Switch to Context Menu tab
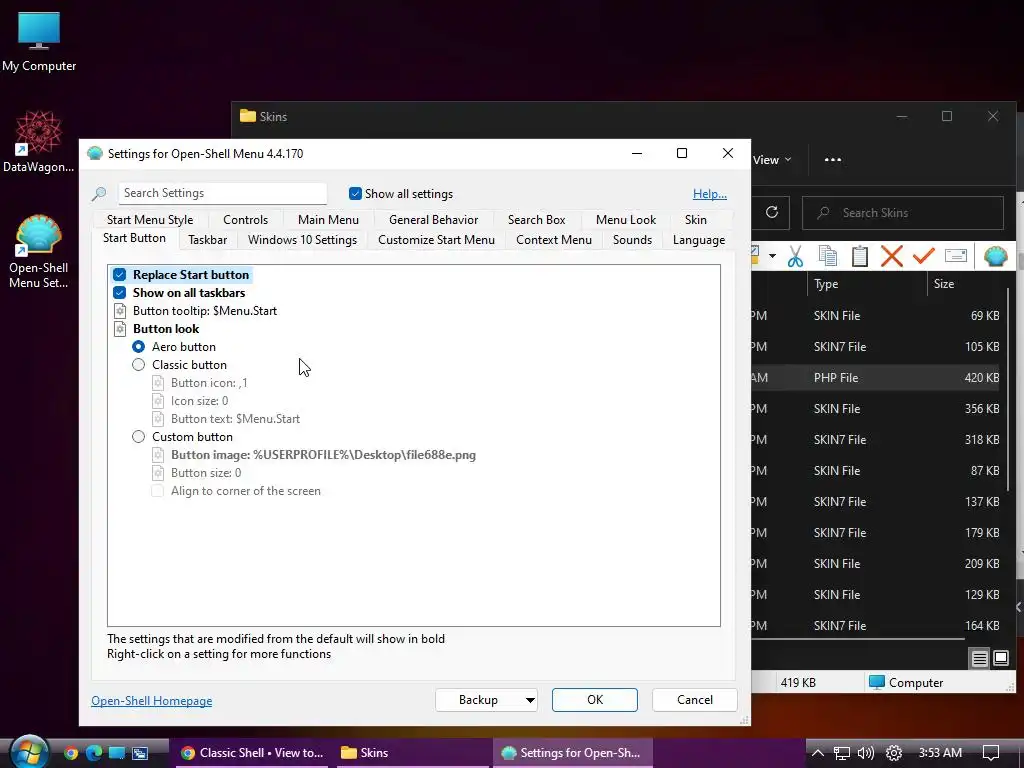This screenshot has height=768, width=1024. [x=554, y=240]
